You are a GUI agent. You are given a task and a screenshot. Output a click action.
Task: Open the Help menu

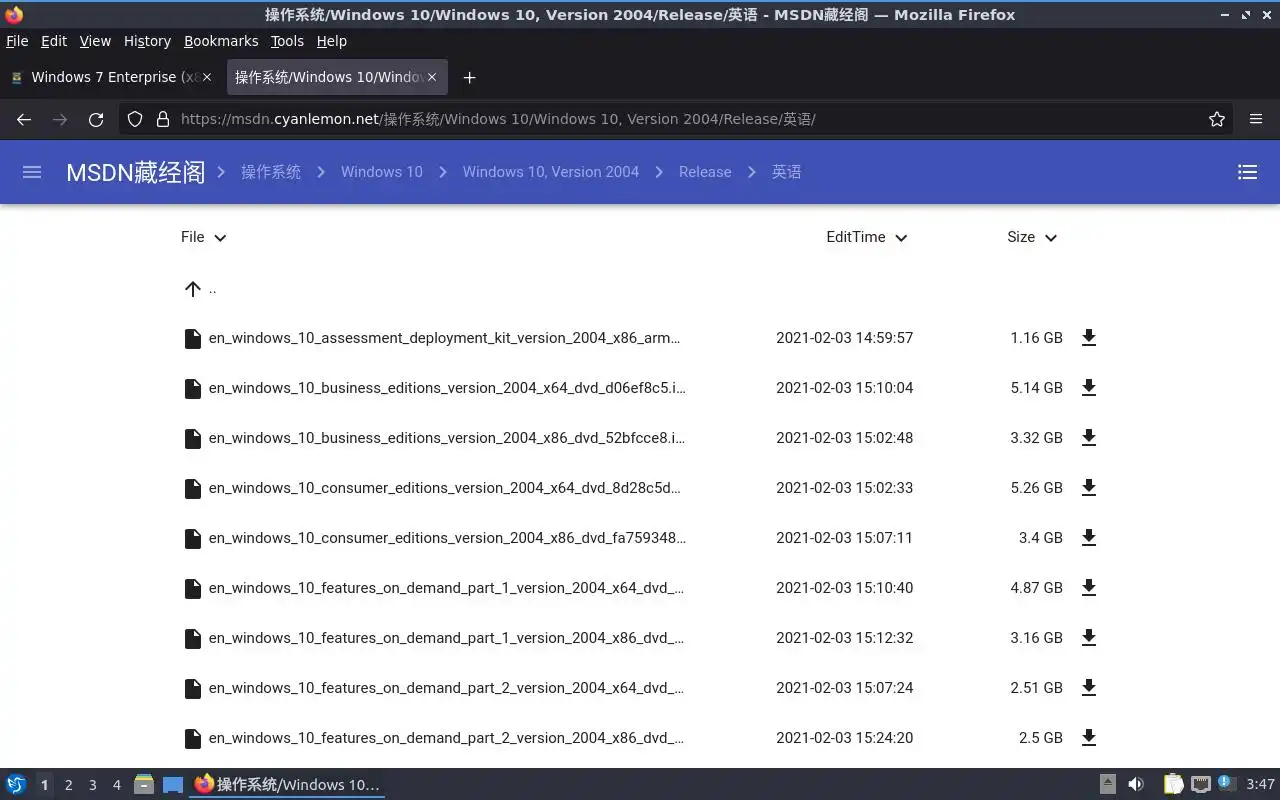point(331,41)
